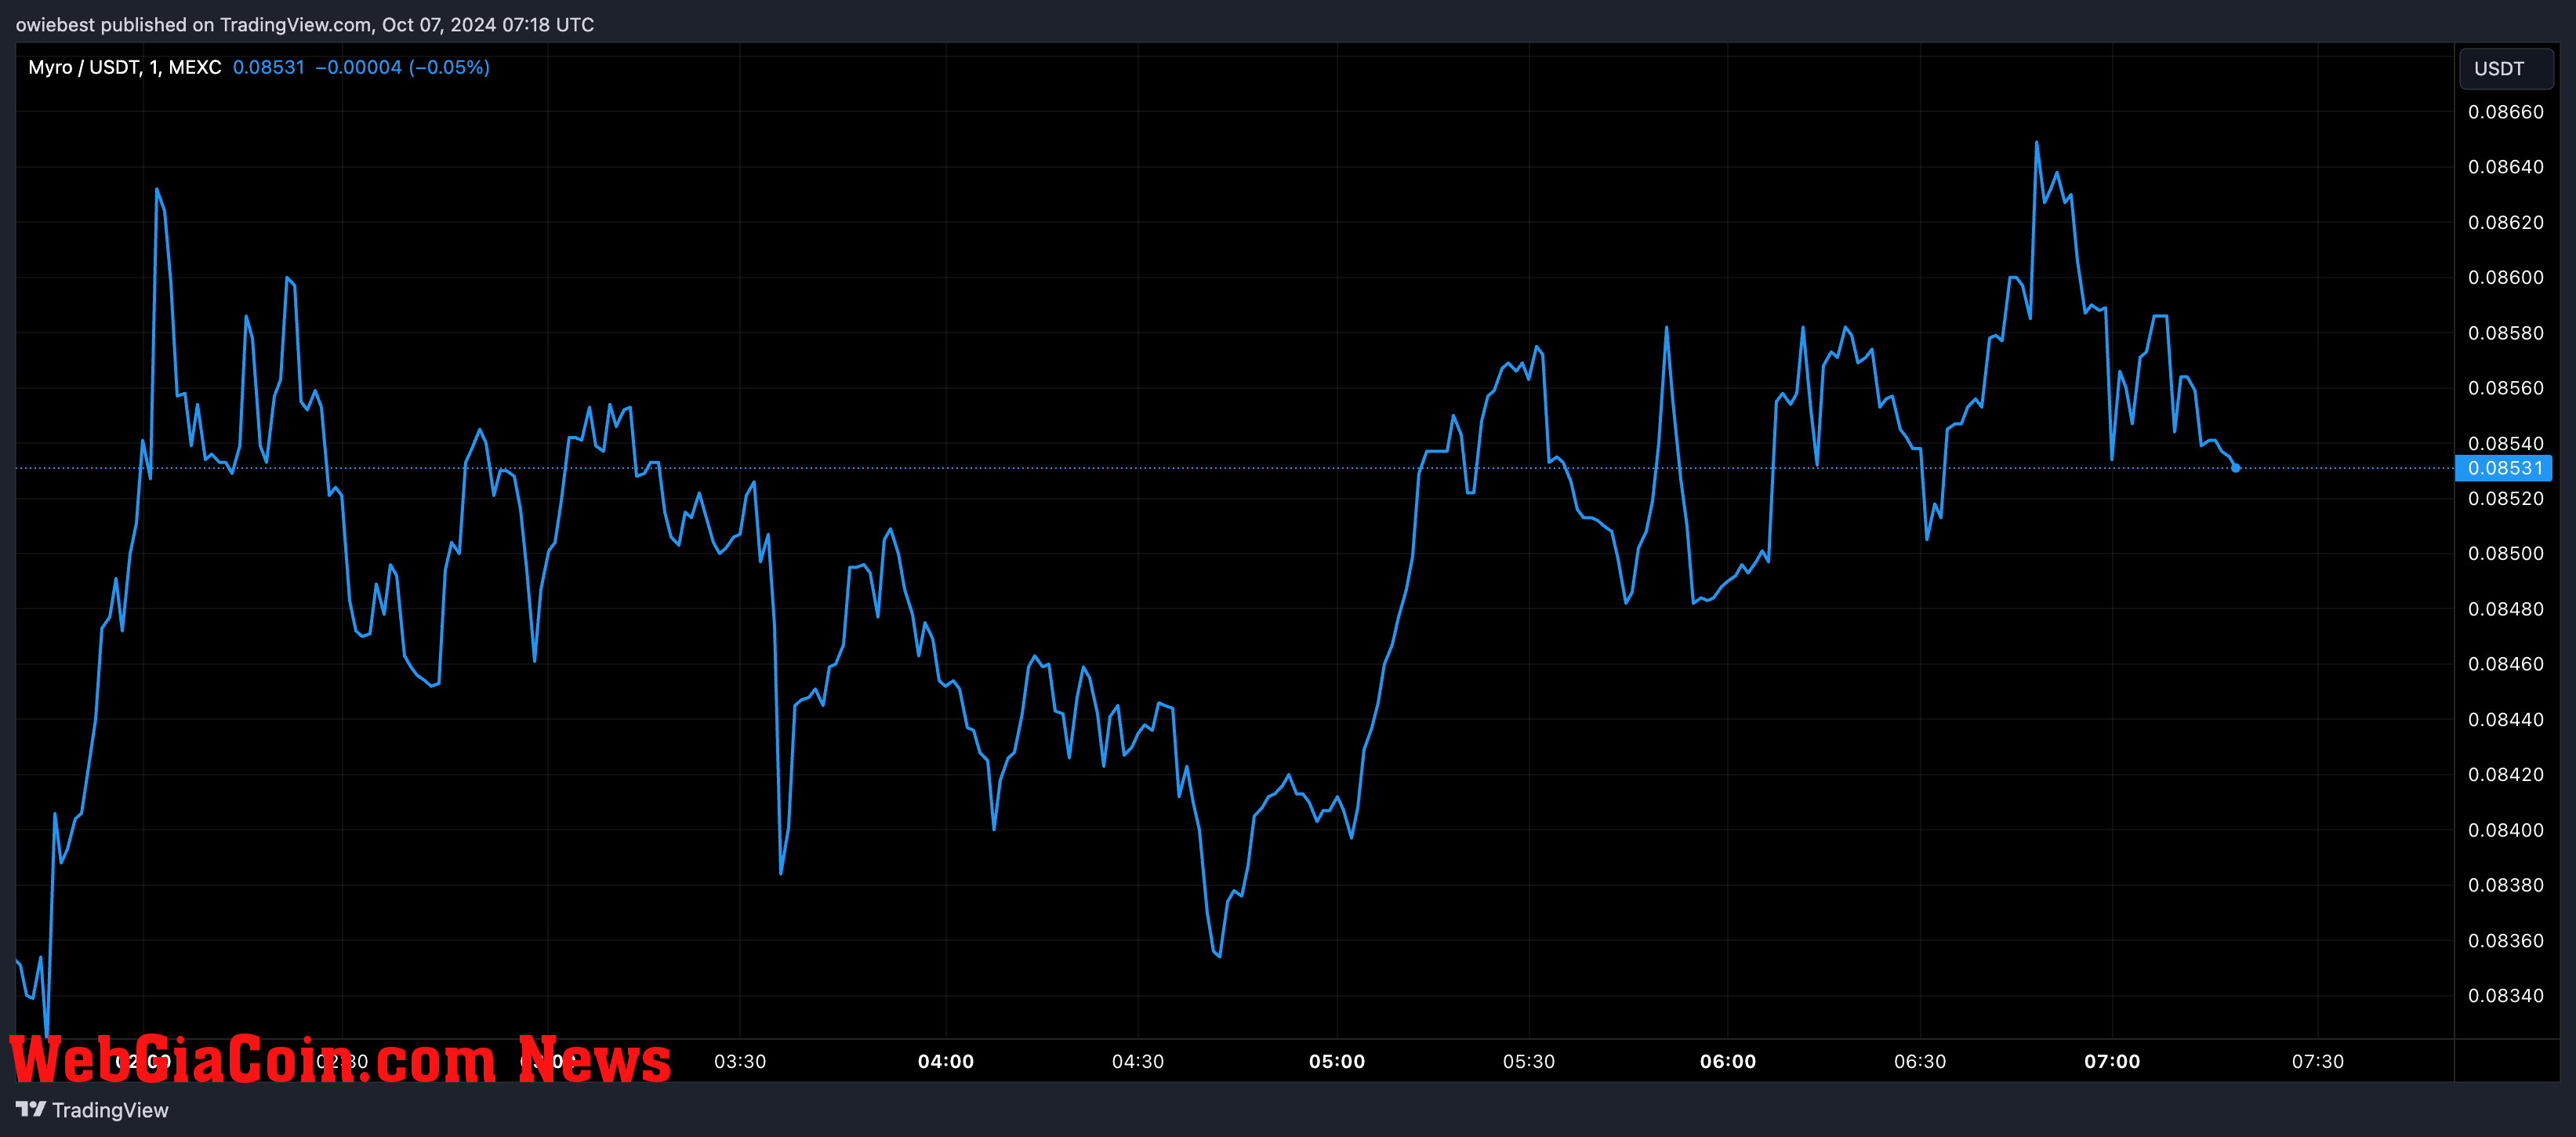Click the TradingView logo at bottom left
2576x1137 pixels.
[x=30, y=1109]
